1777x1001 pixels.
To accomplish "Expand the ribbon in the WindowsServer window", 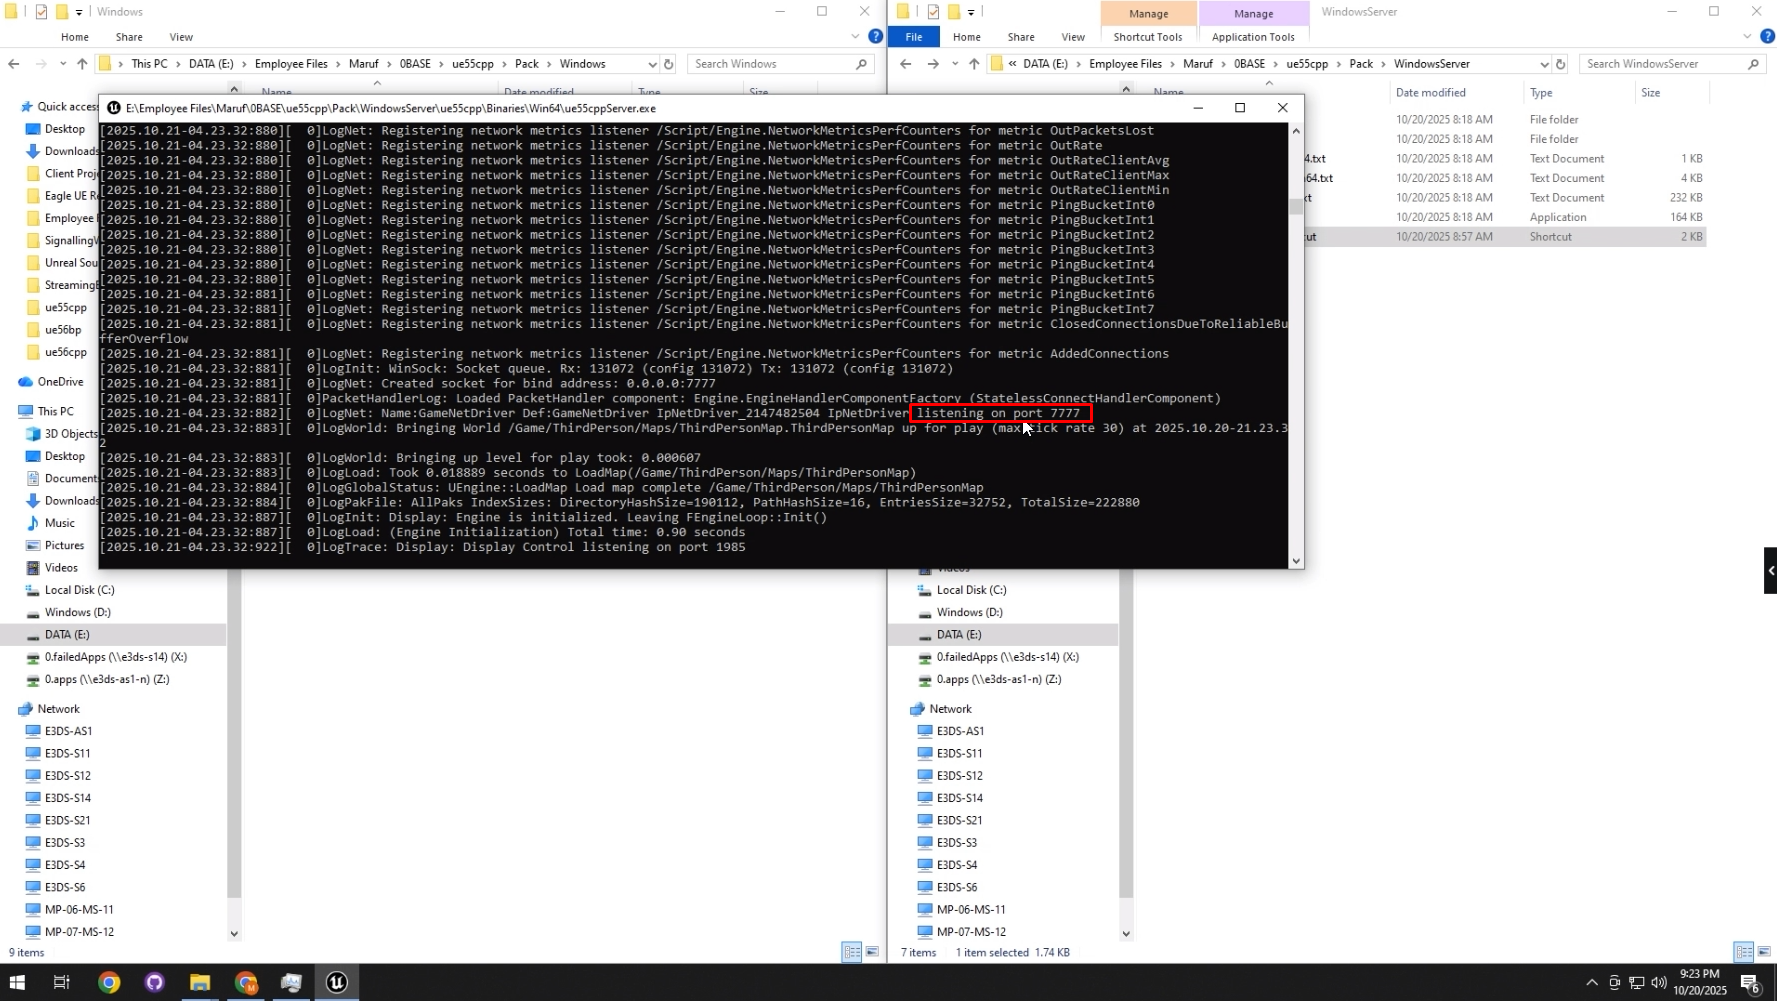I will click(x=1747, y=37).
